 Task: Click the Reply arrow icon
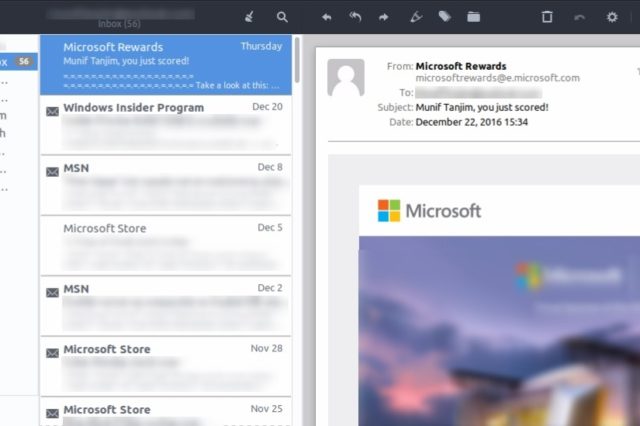click(327, 17)
